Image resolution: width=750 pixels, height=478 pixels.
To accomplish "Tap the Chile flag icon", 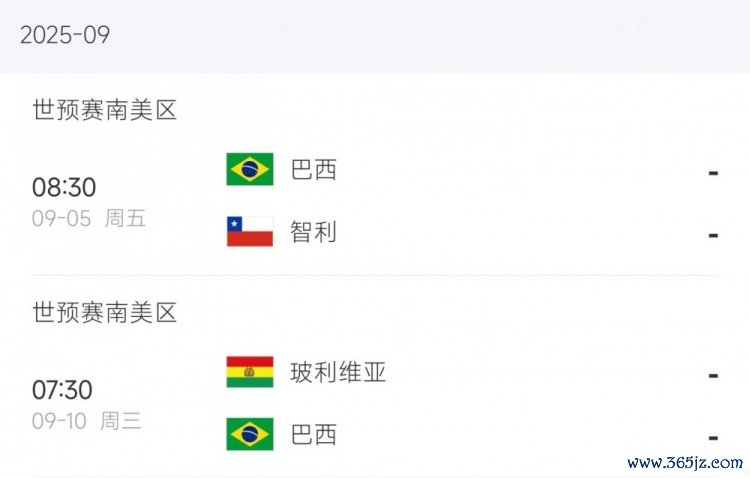I will (250, 231).
